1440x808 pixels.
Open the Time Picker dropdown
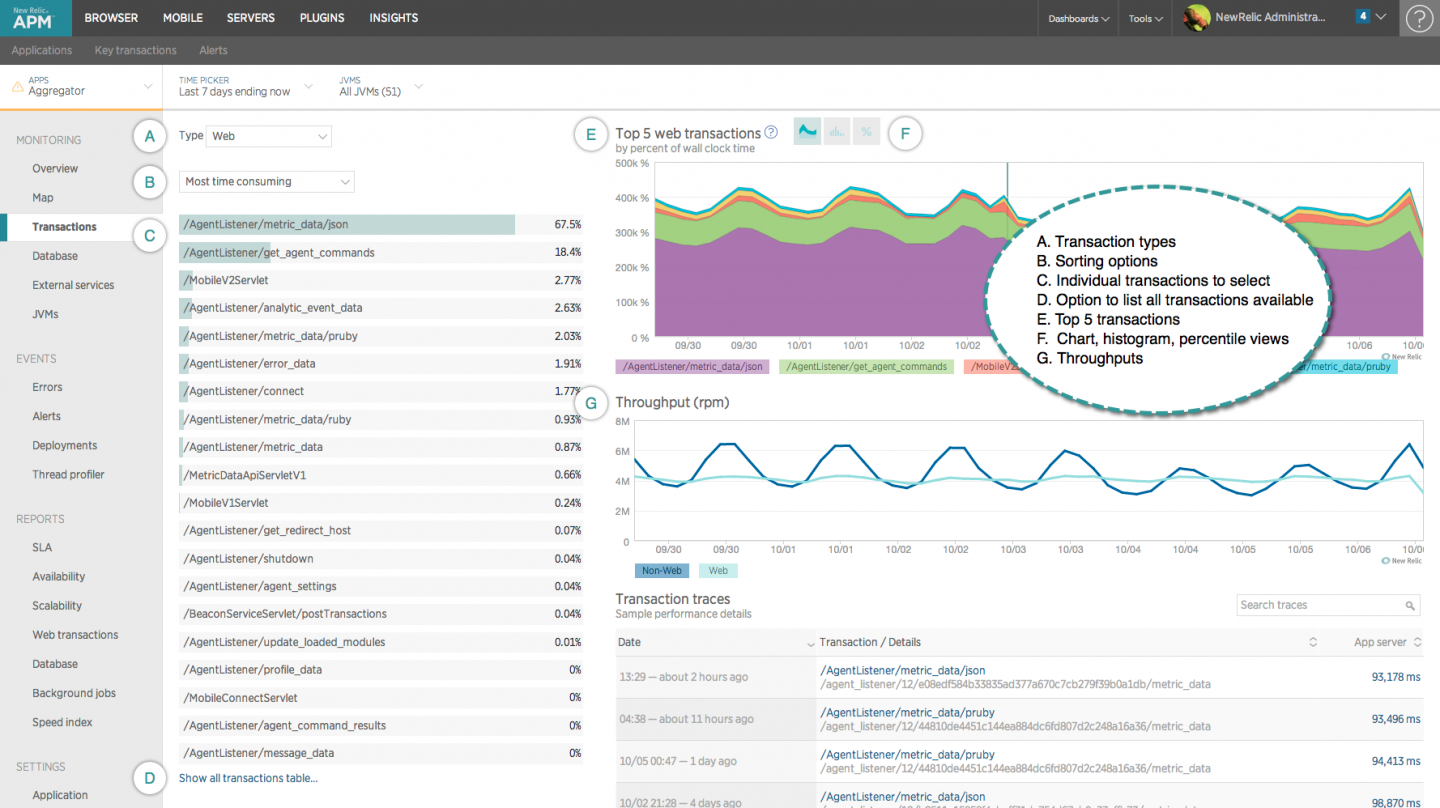click(x=245, y=86)
